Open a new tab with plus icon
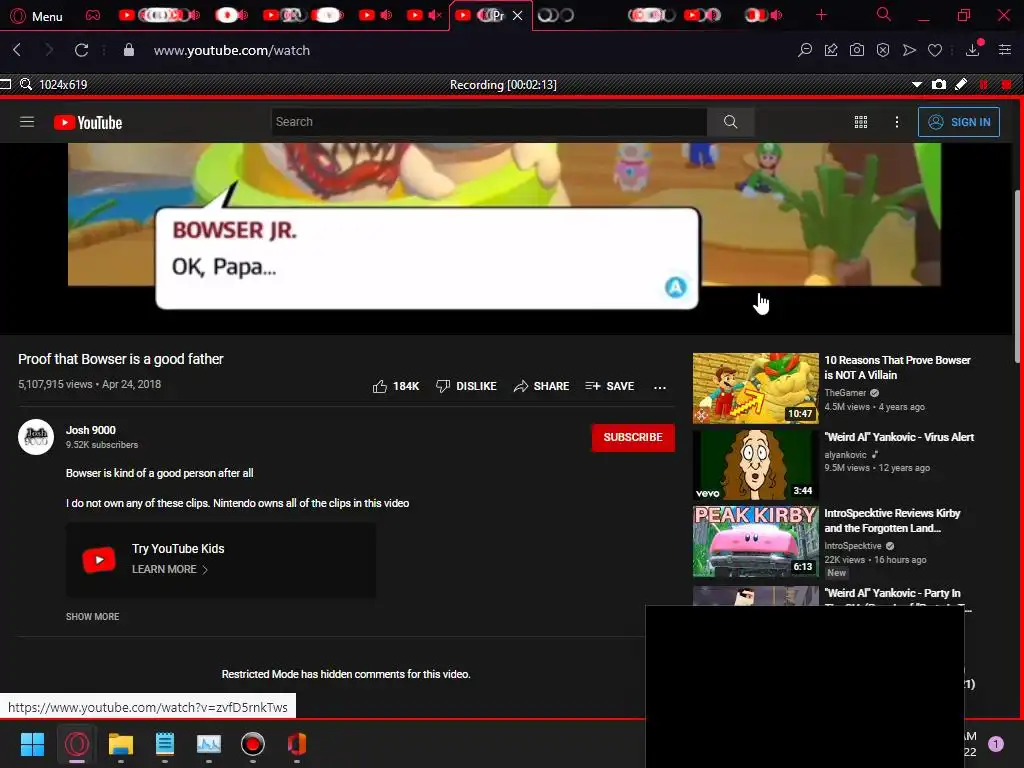Screen dimensions: 1024x768 821,14
